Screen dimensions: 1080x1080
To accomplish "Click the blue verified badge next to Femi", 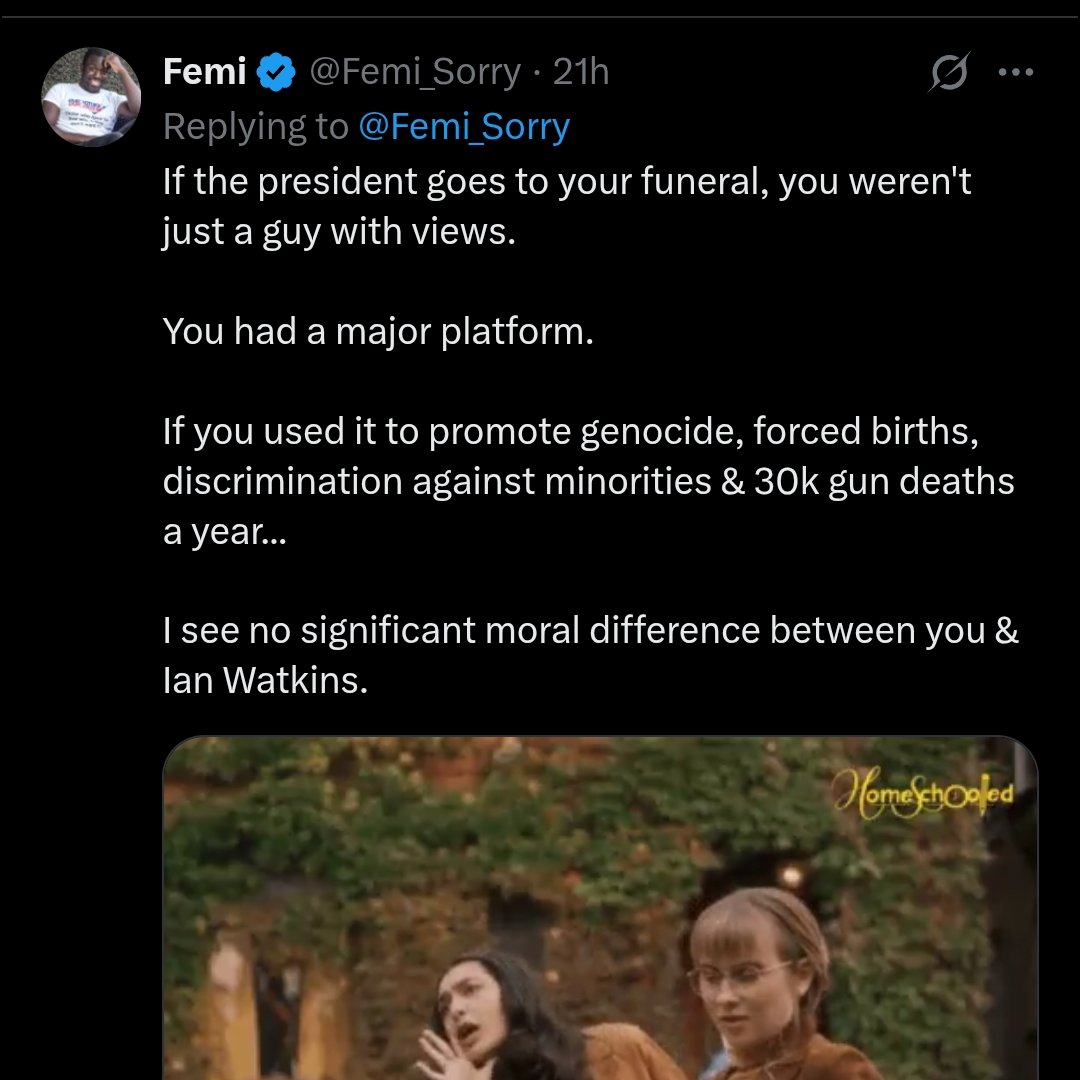I will tap(276, 72).
